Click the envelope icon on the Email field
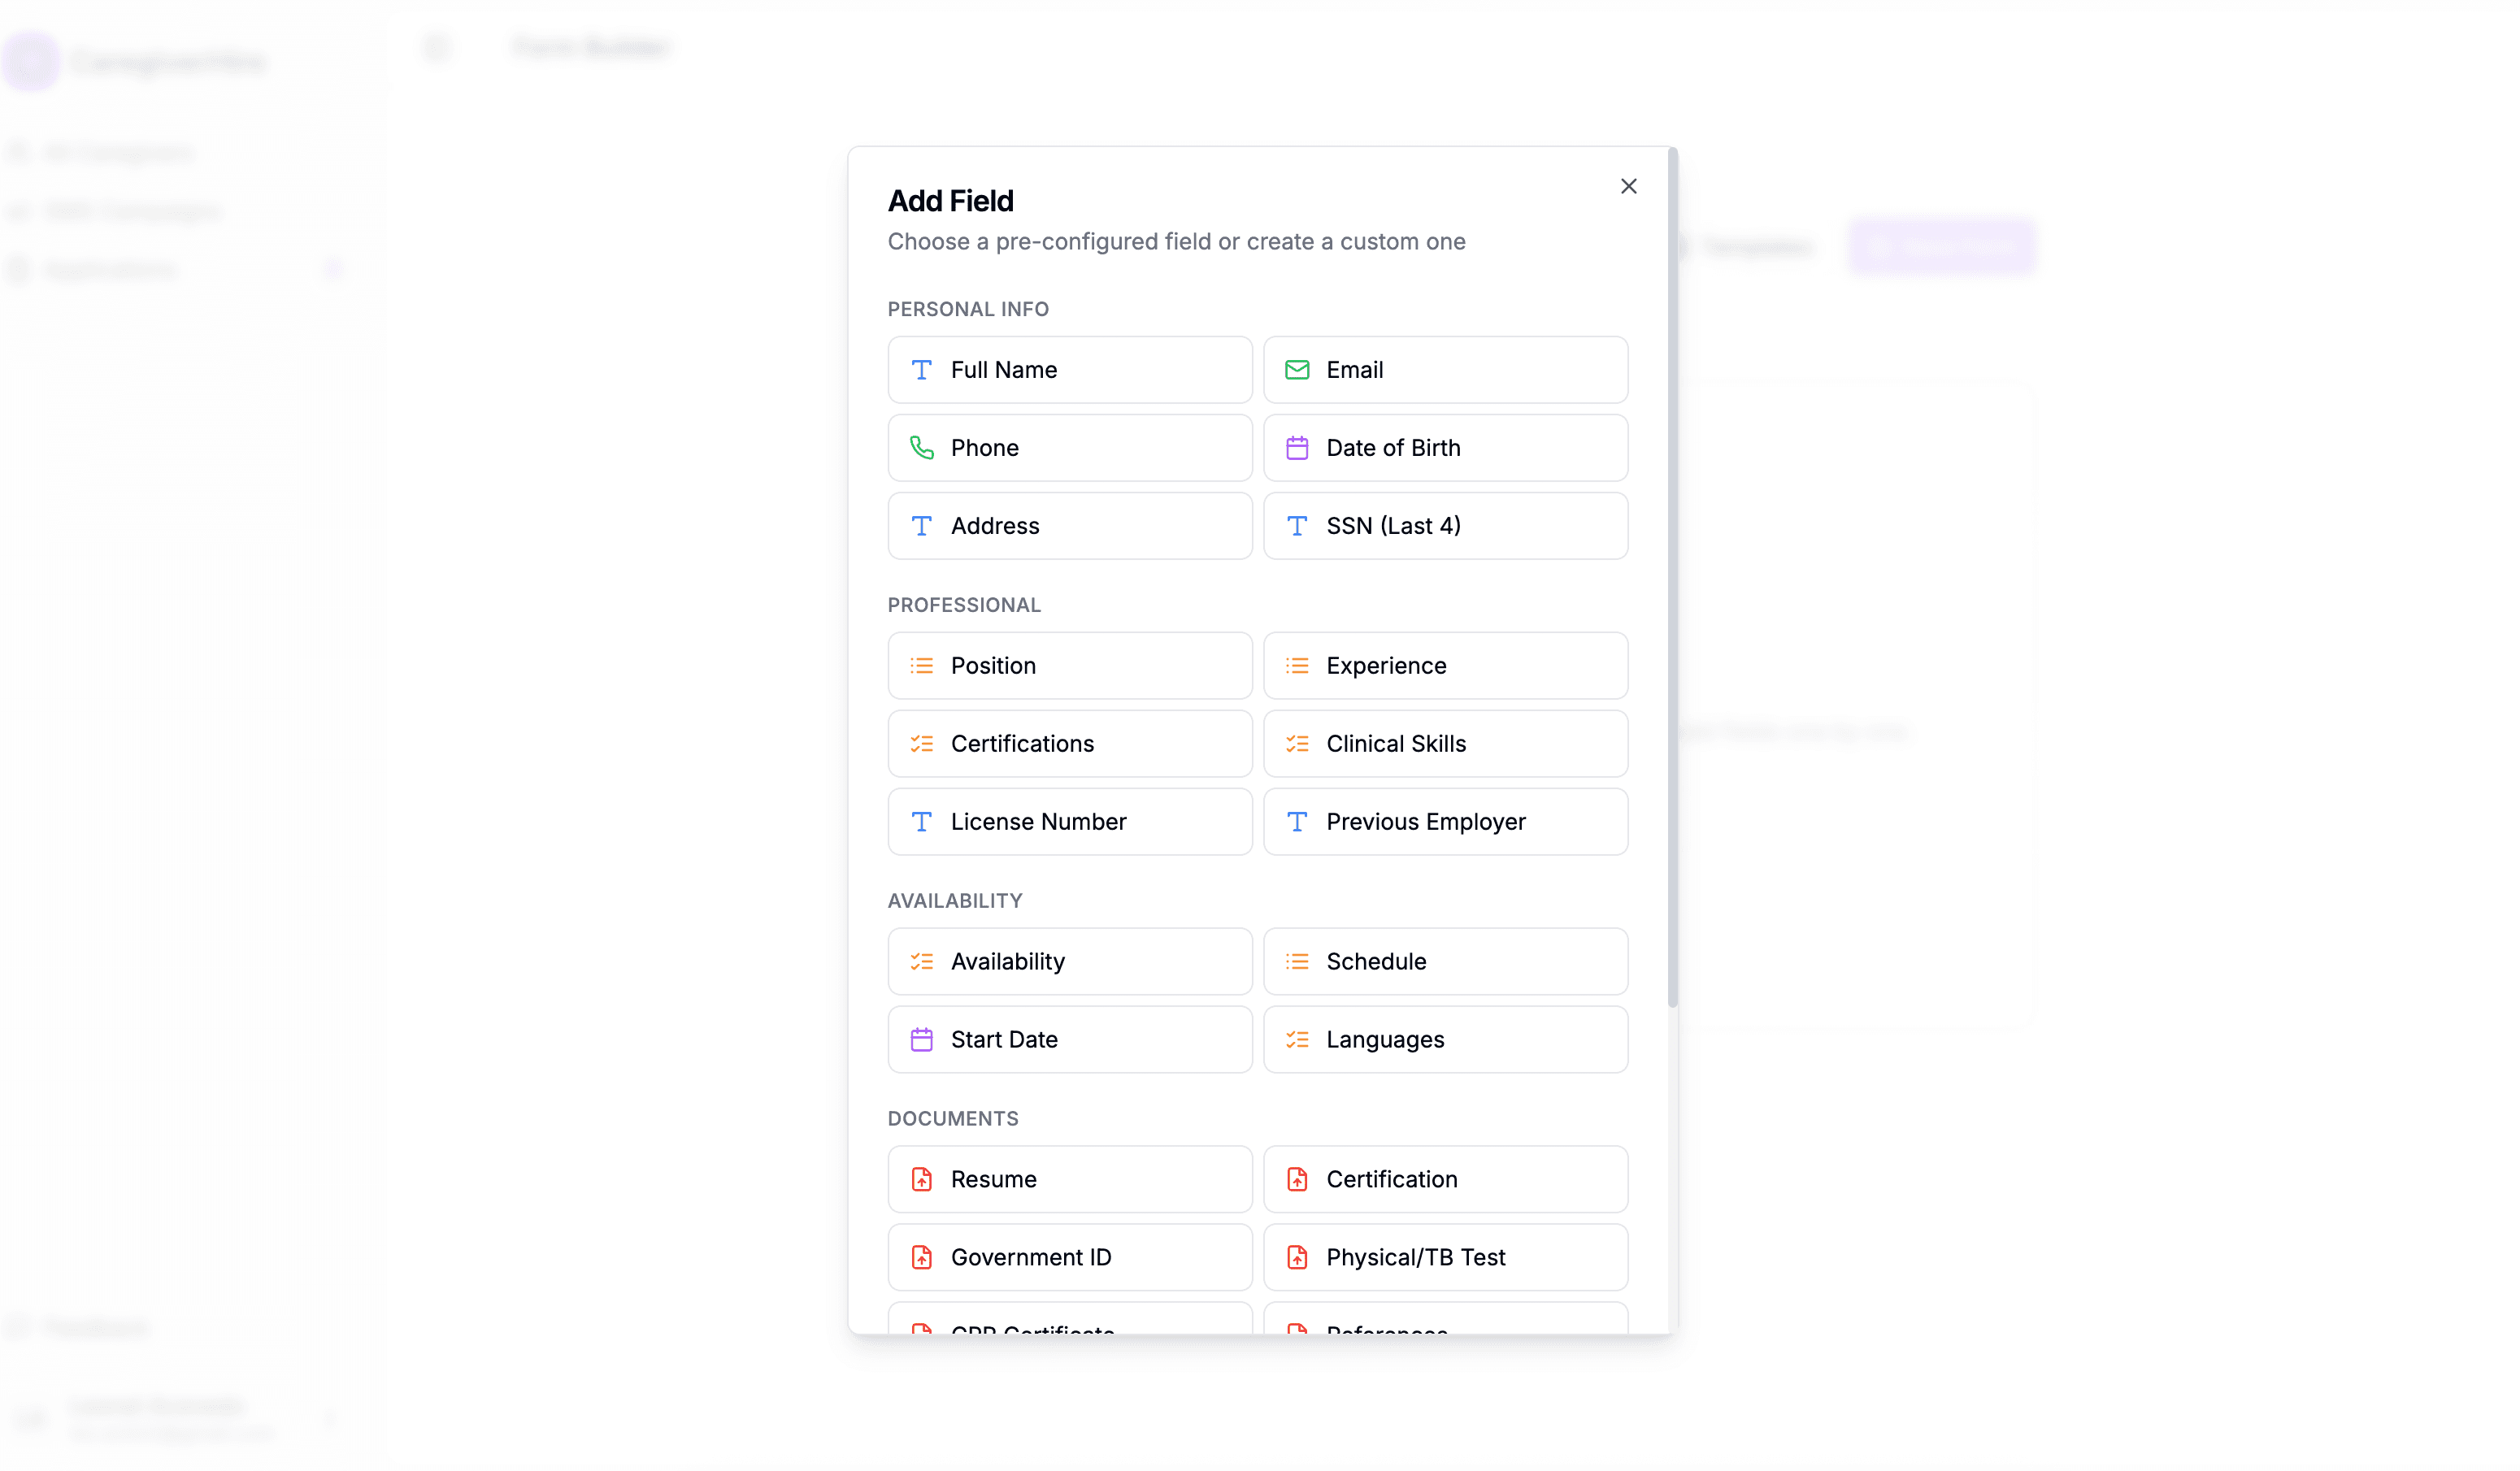 click(x=1296, y=369)
